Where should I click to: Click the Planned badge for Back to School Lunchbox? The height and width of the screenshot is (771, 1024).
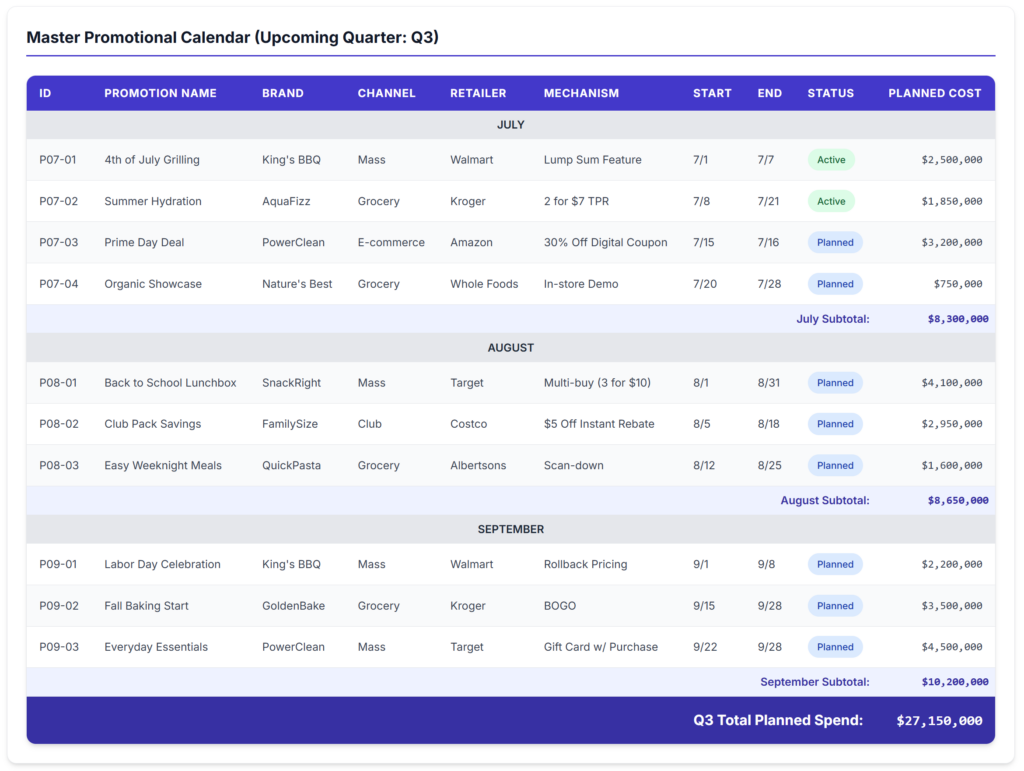[x=835, y=383]
